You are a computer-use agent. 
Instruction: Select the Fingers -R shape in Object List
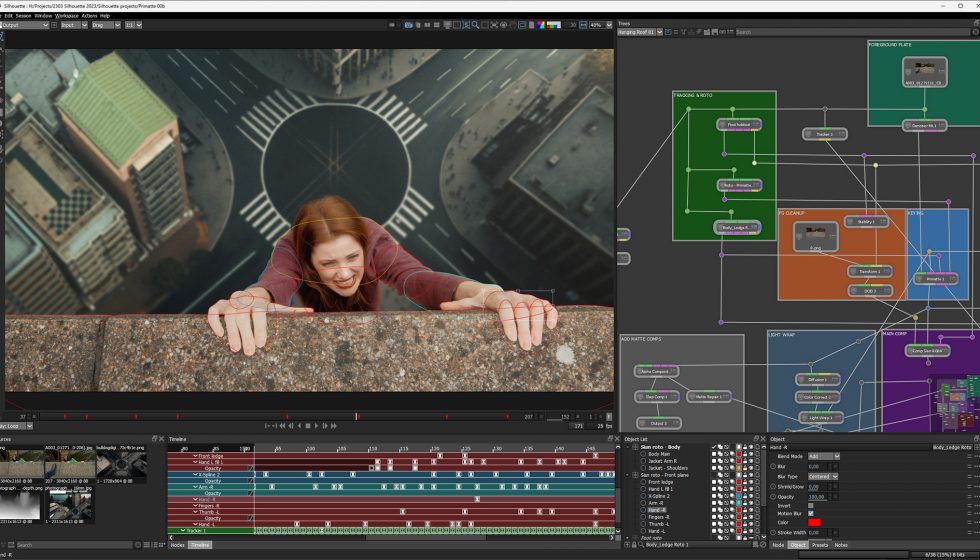tap(659, 516)
